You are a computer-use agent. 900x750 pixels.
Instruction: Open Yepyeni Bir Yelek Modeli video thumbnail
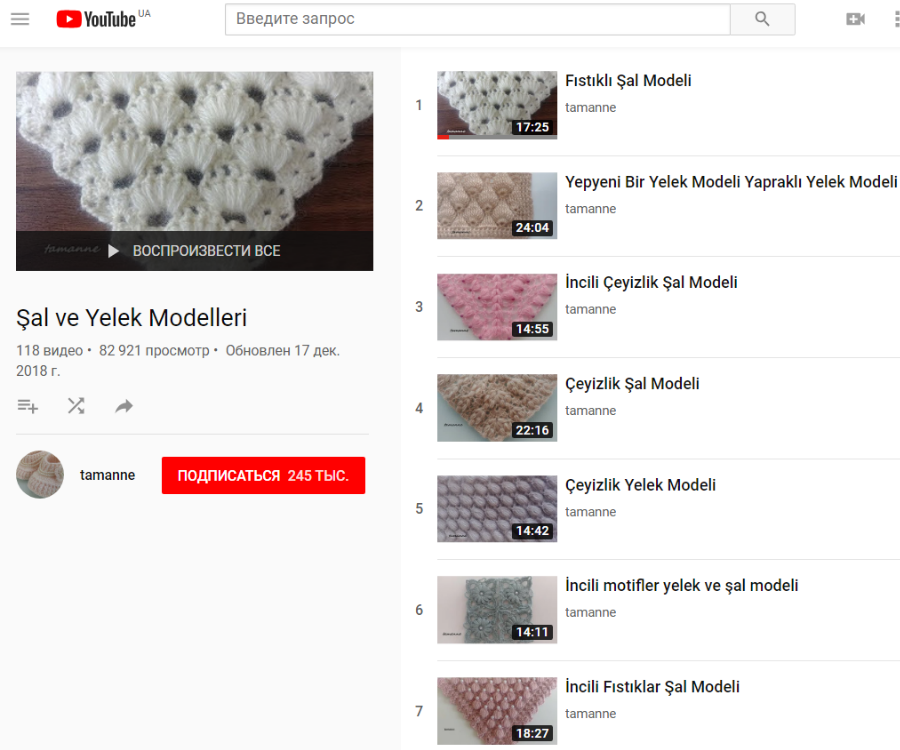[x=497, y=206]
